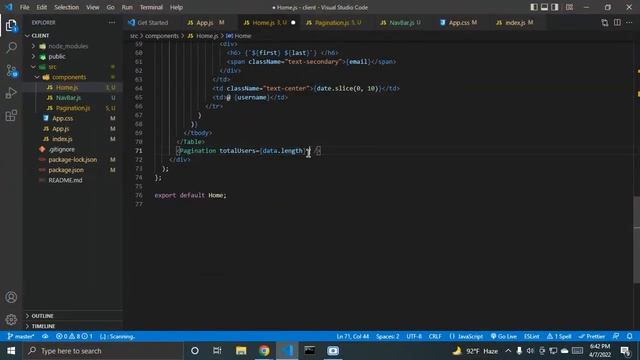The image size is (640, 360).
Task: Open File Explorer from taskbar
Action: [241, 351]
